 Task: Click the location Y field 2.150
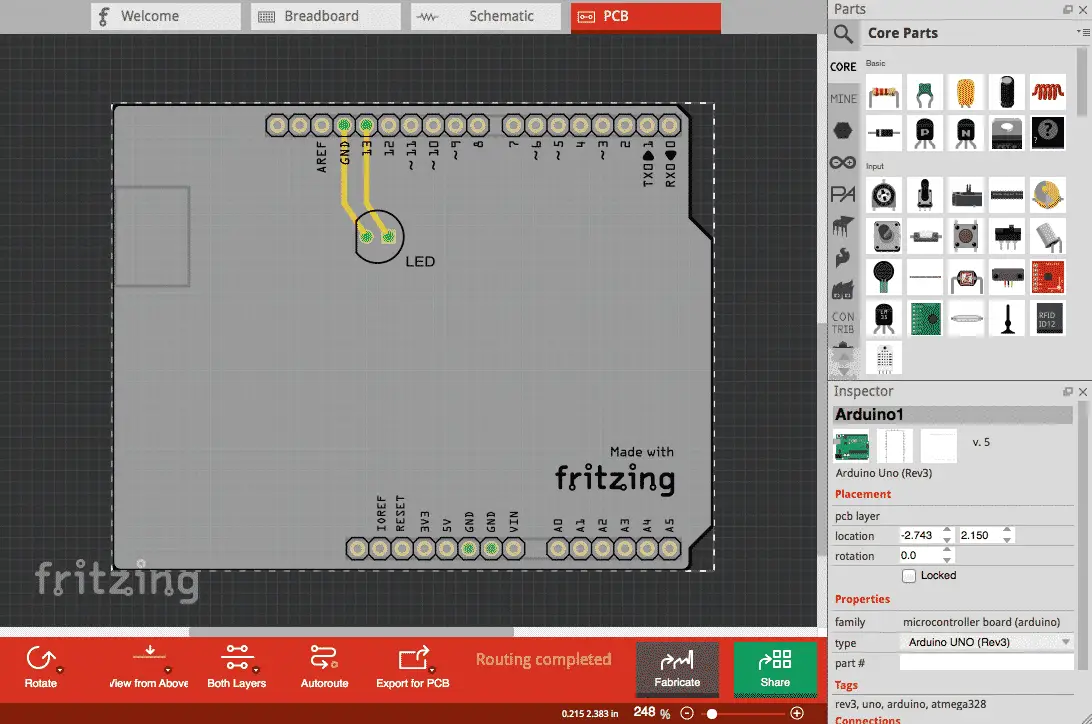979,535
